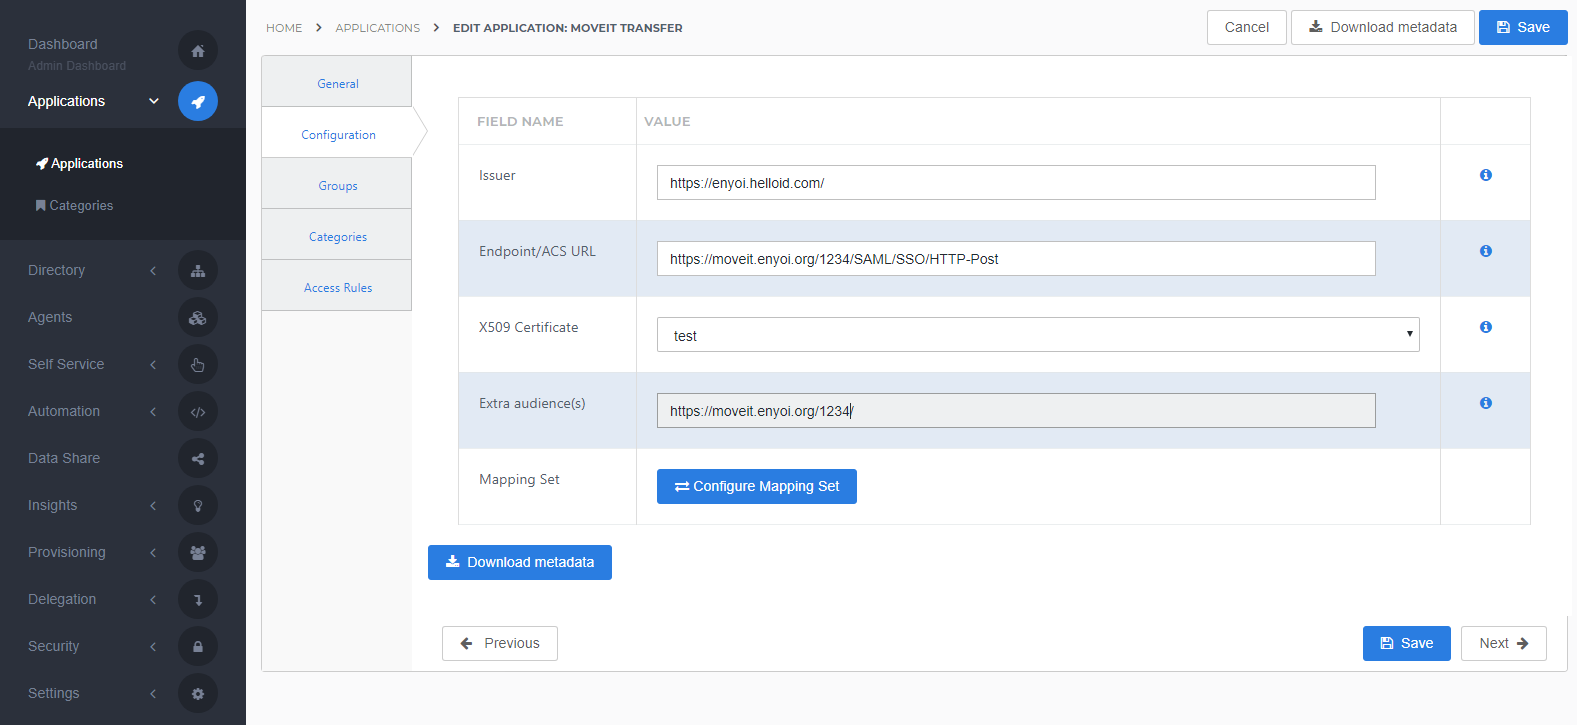
Task: Click the bottom Save button
Action: (x=1407, y=643)
